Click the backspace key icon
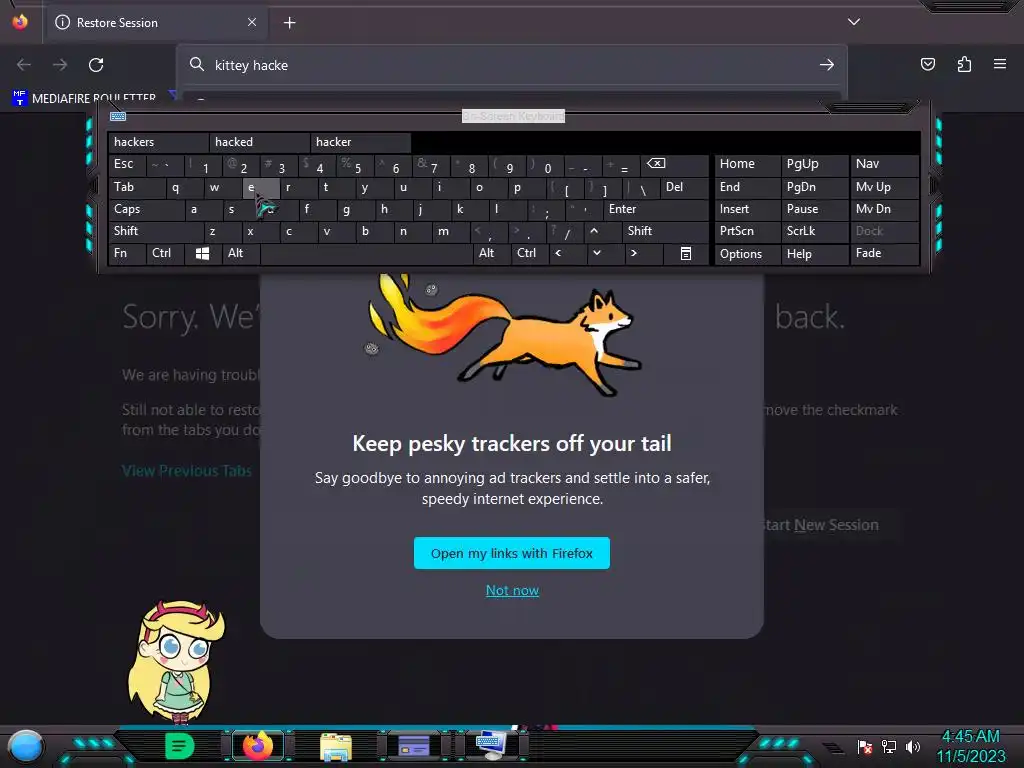 tap(675, 164)
